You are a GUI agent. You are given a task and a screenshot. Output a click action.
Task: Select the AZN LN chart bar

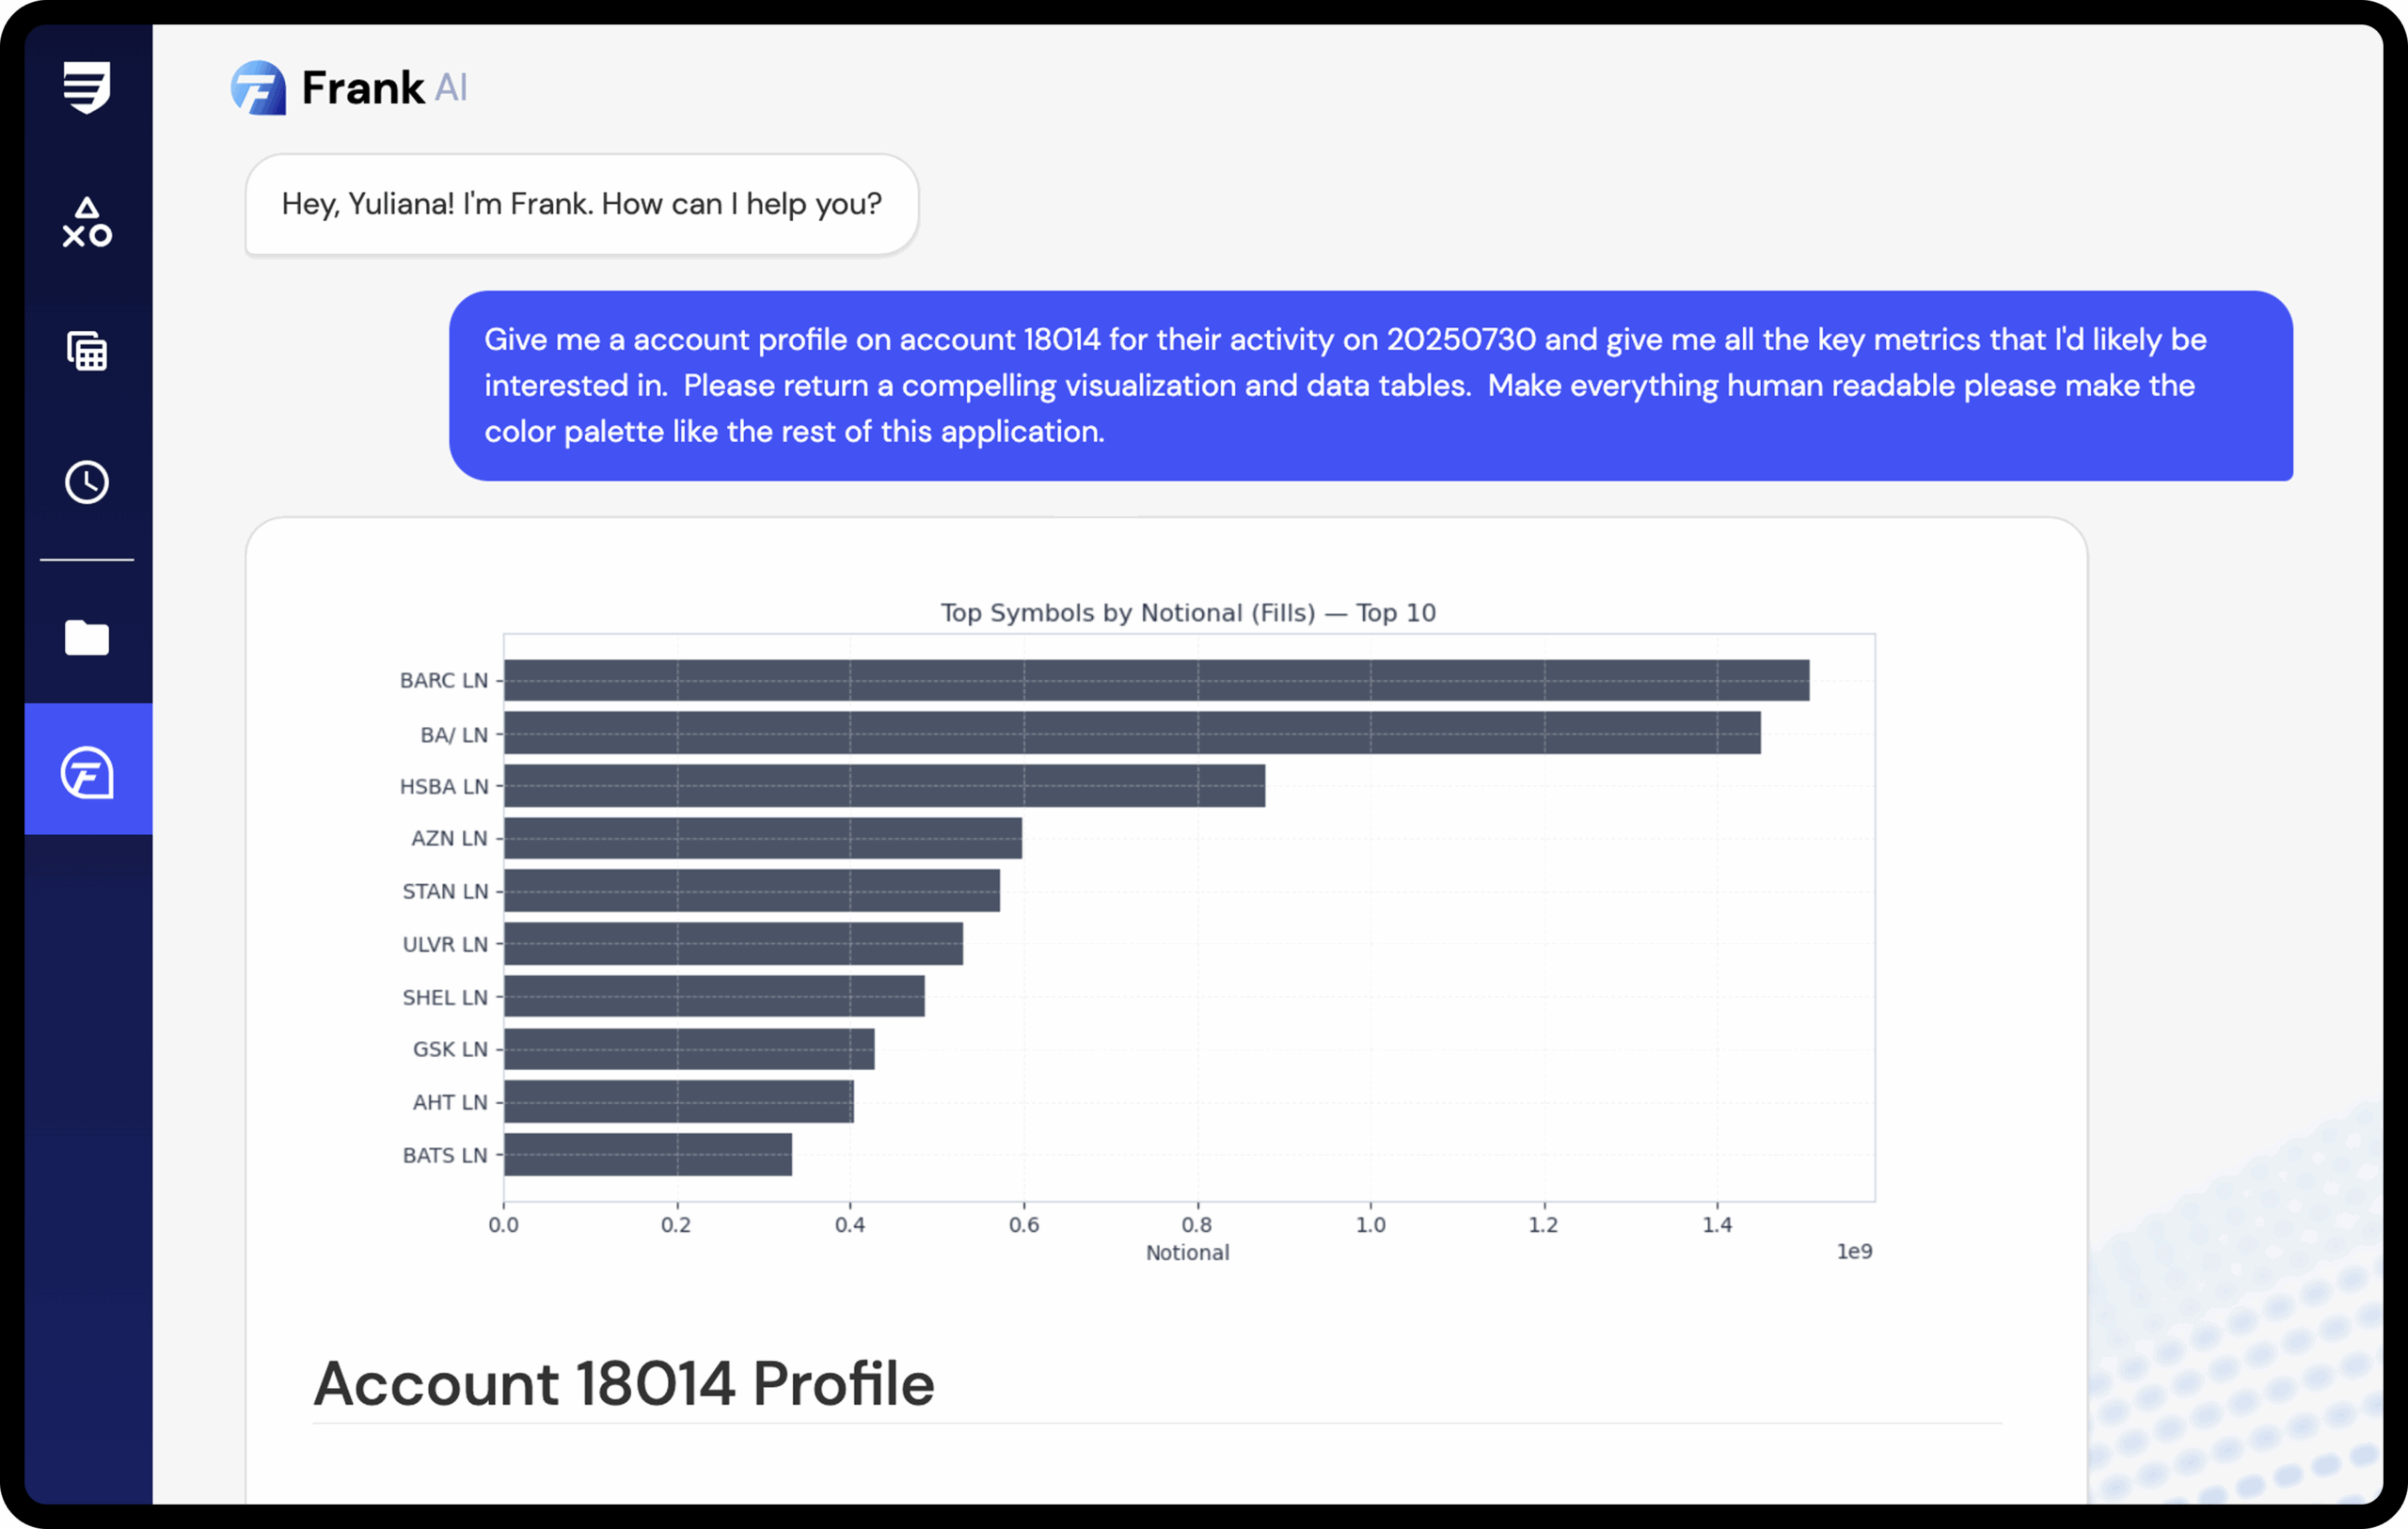tap(763, 838)
